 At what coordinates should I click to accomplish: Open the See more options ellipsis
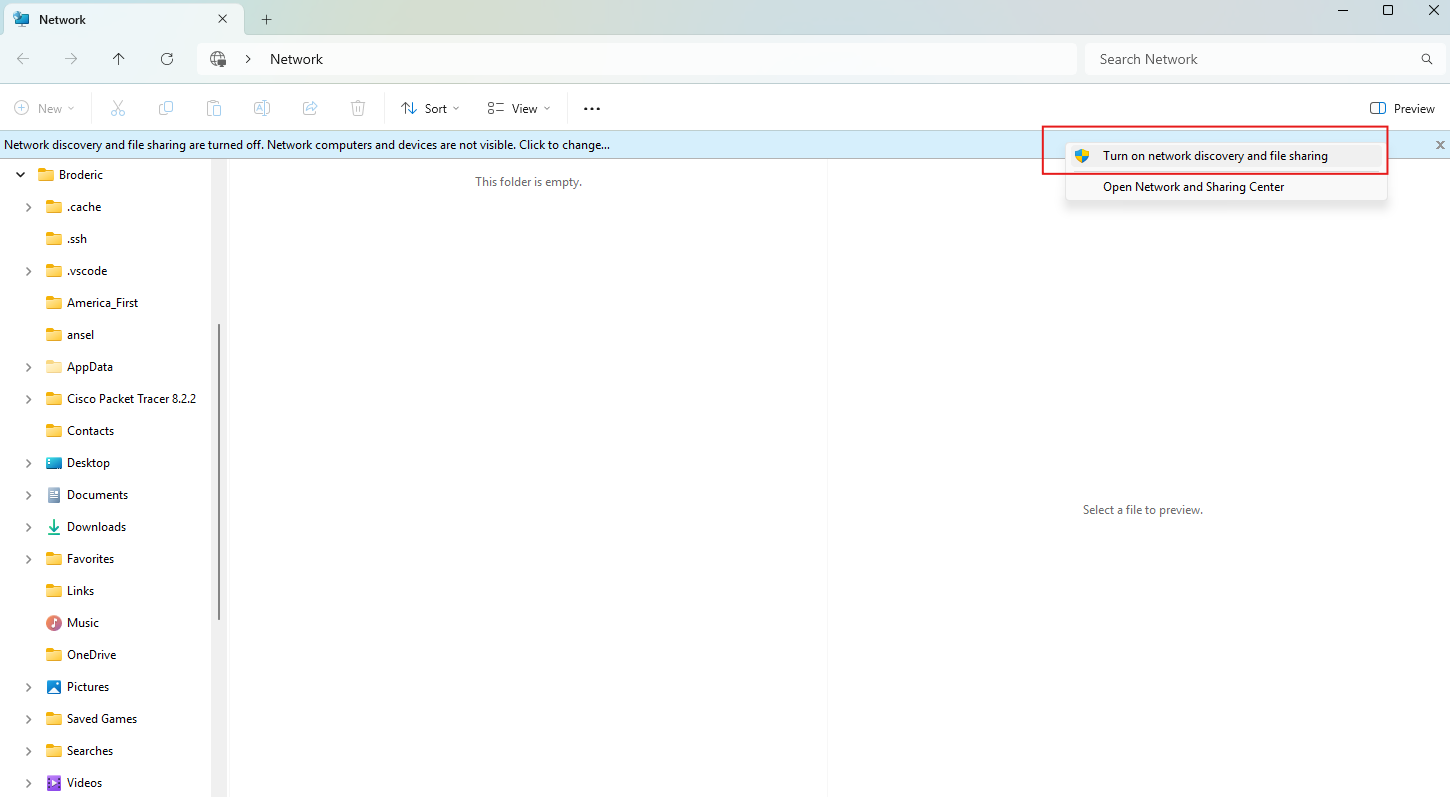pyautogui.click(x=592, y=108)
